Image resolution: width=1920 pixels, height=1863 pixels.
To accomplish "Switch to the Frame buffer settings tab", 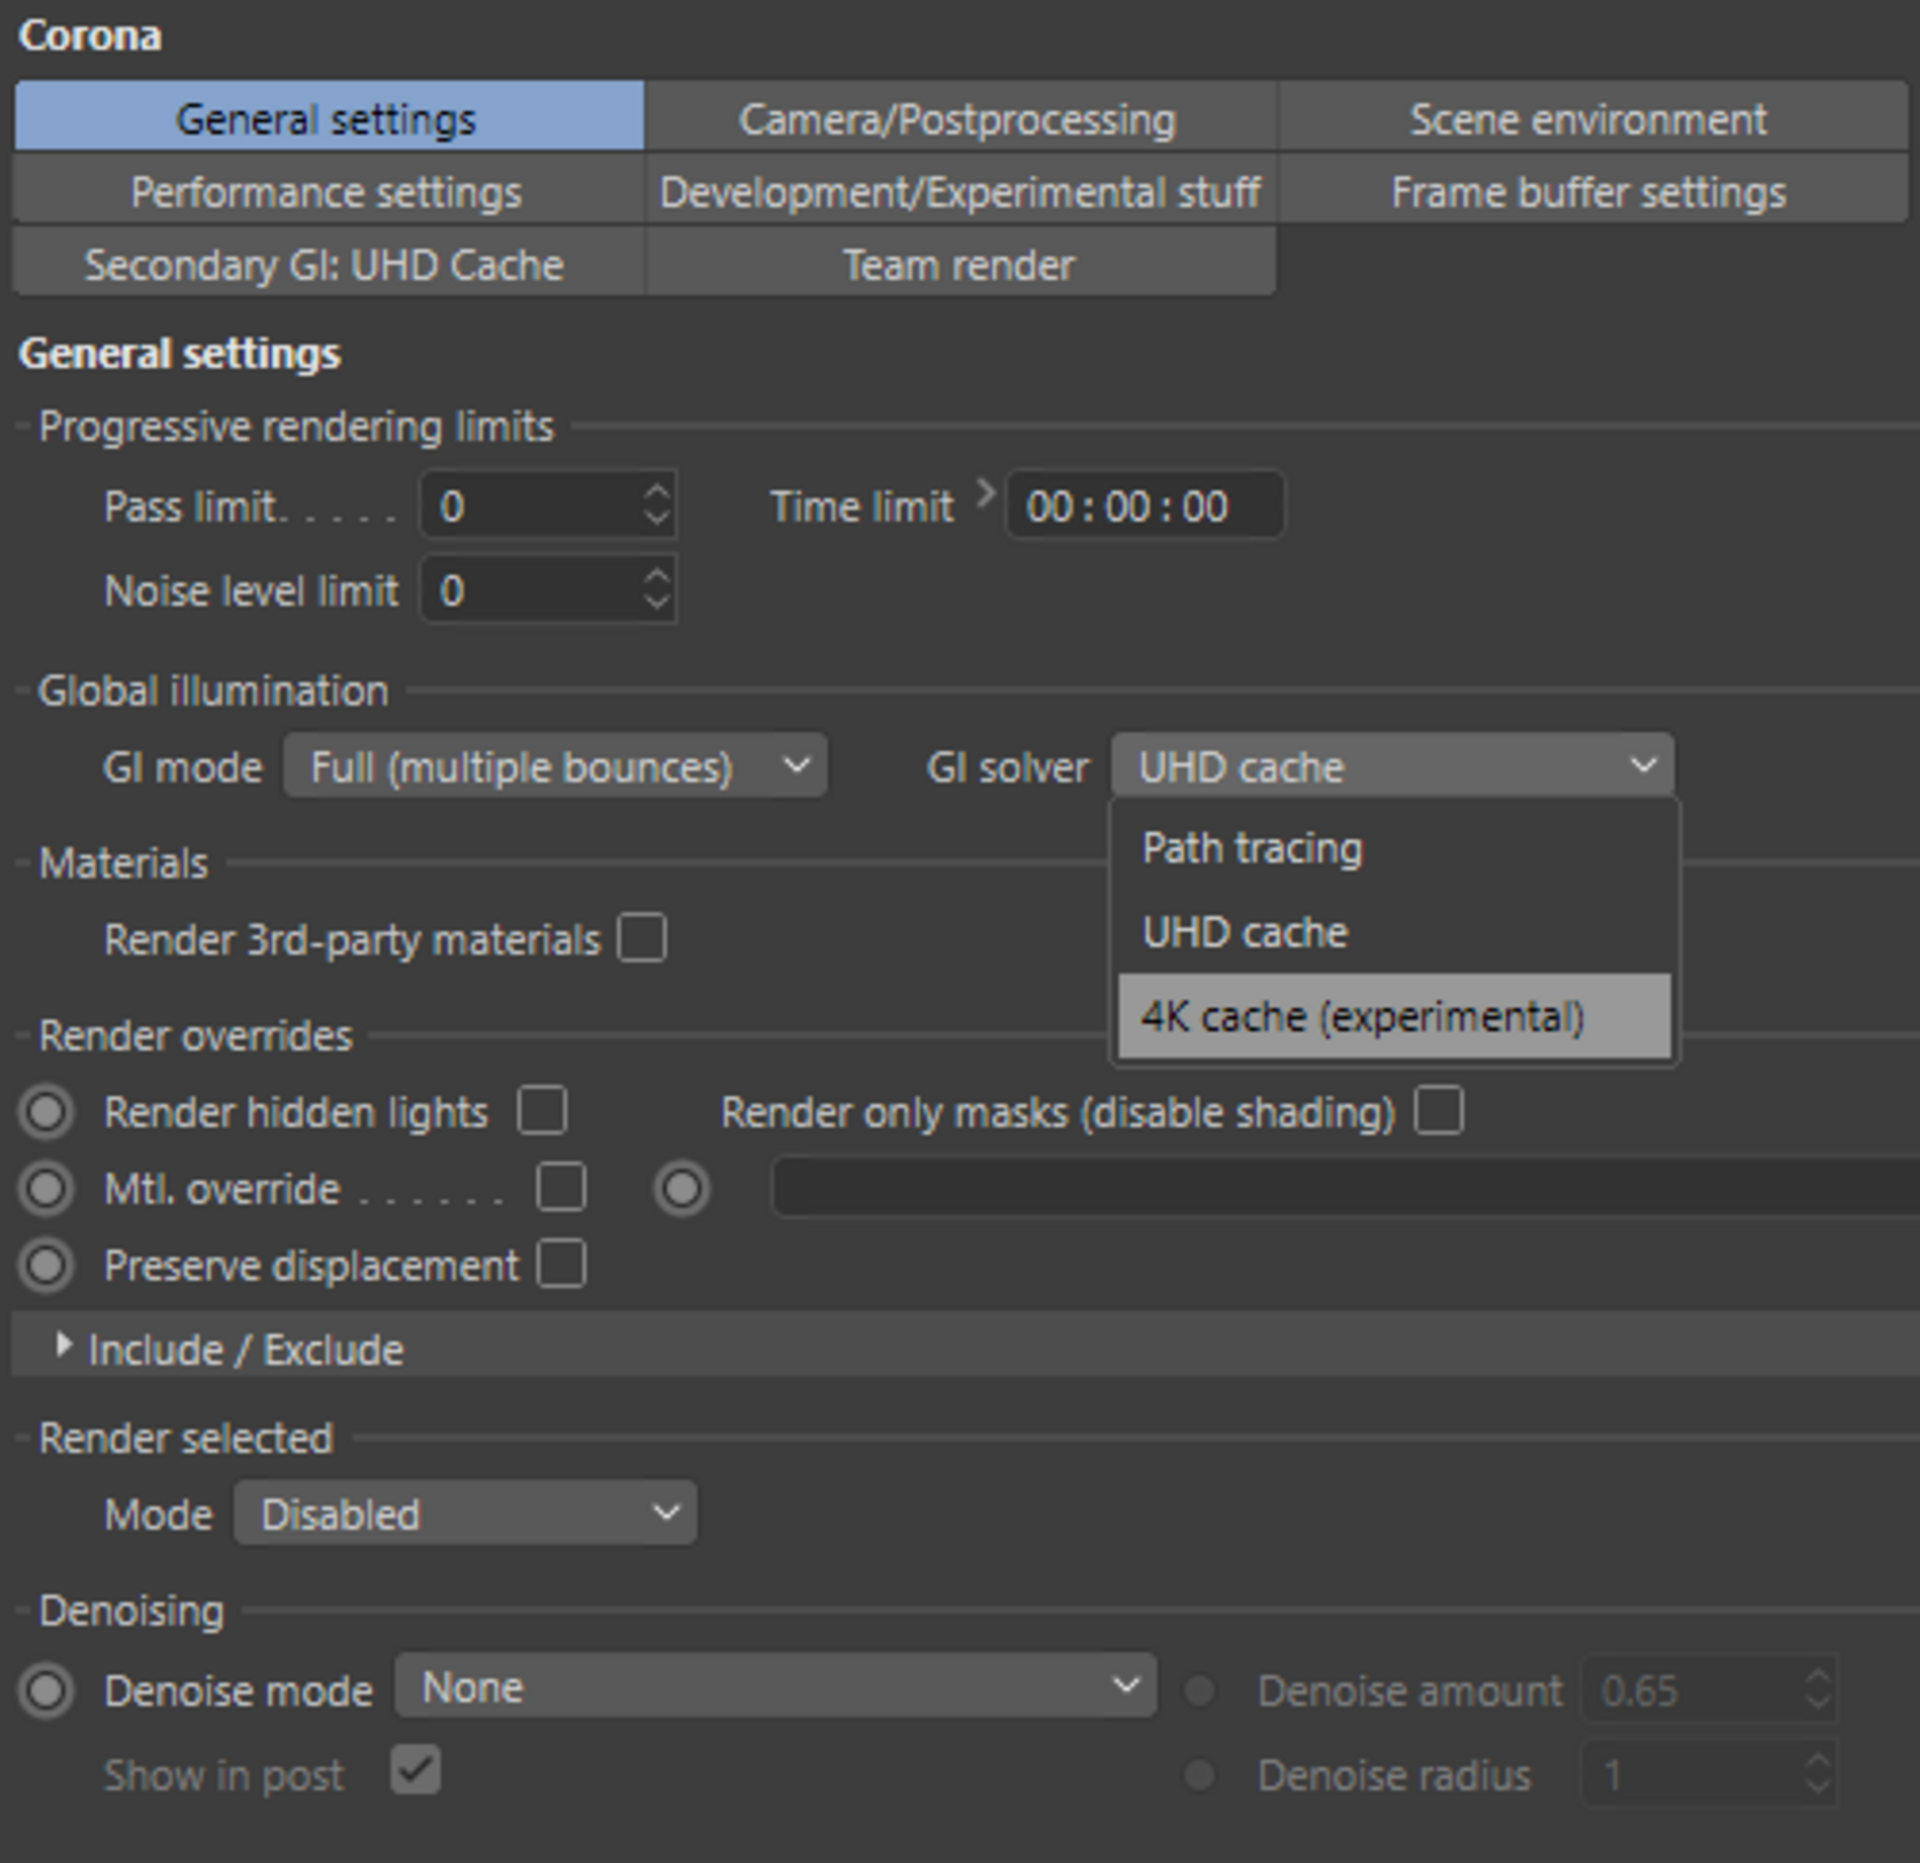I will click(x=1592, y=190).
